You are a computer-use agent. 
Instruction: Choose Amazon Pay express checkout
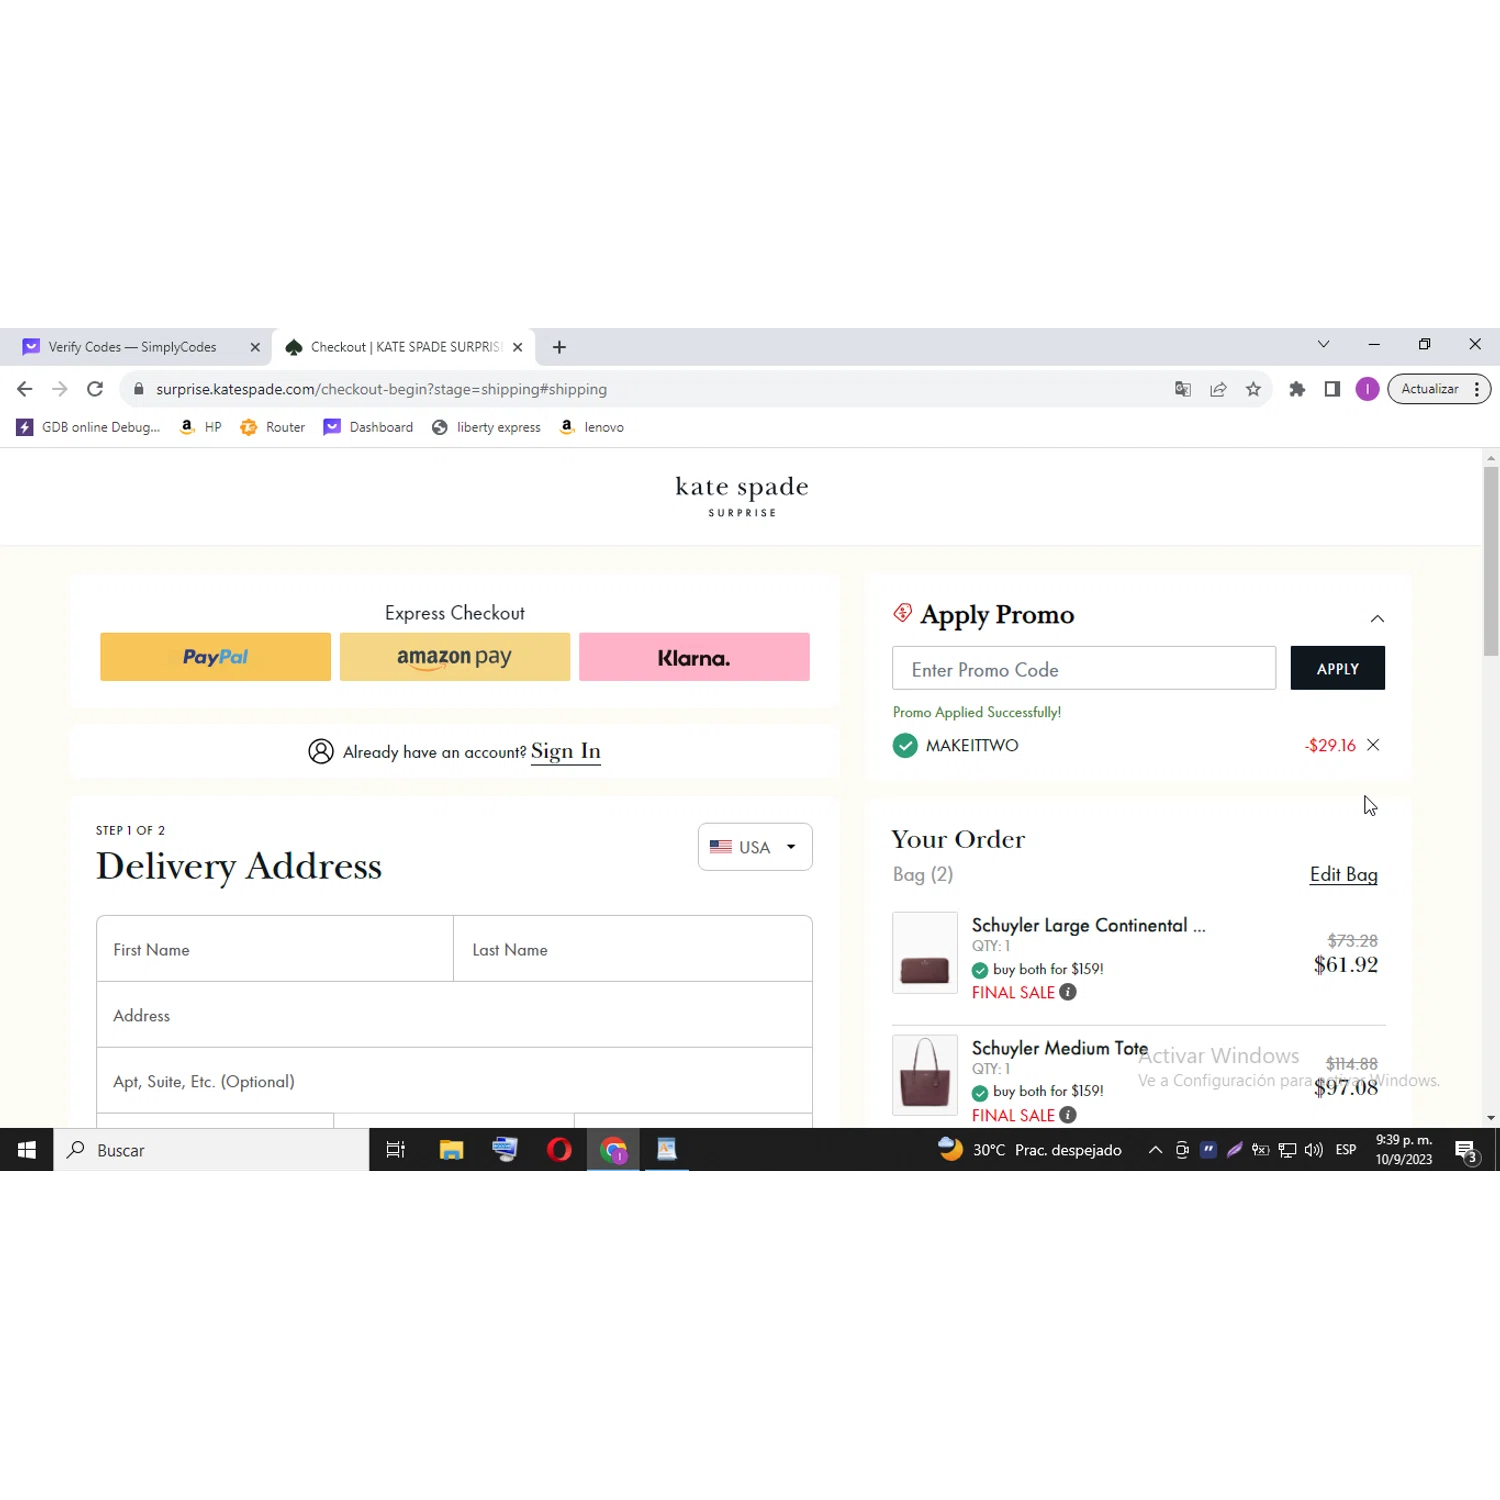point(455,657)
